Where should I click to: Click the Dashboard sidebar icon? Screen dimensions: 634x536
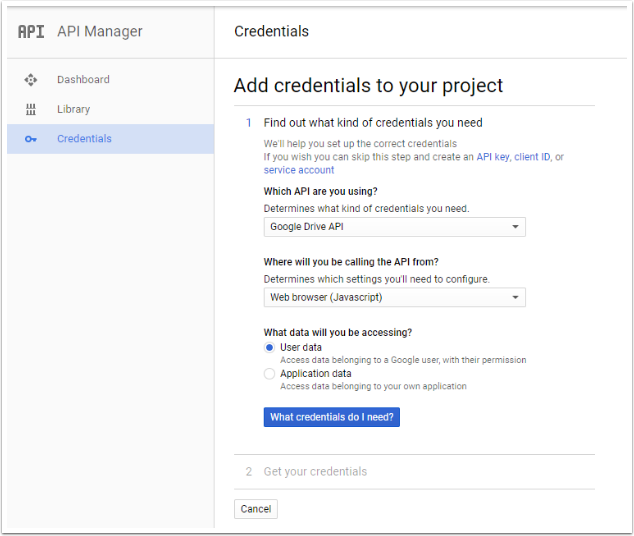tap(31, 80)
